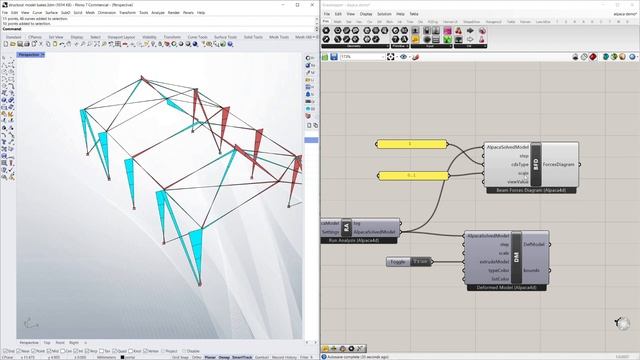Open the Analyze menu in Rhino
Screen dimensions: 640x360
(x=158, y=13)
